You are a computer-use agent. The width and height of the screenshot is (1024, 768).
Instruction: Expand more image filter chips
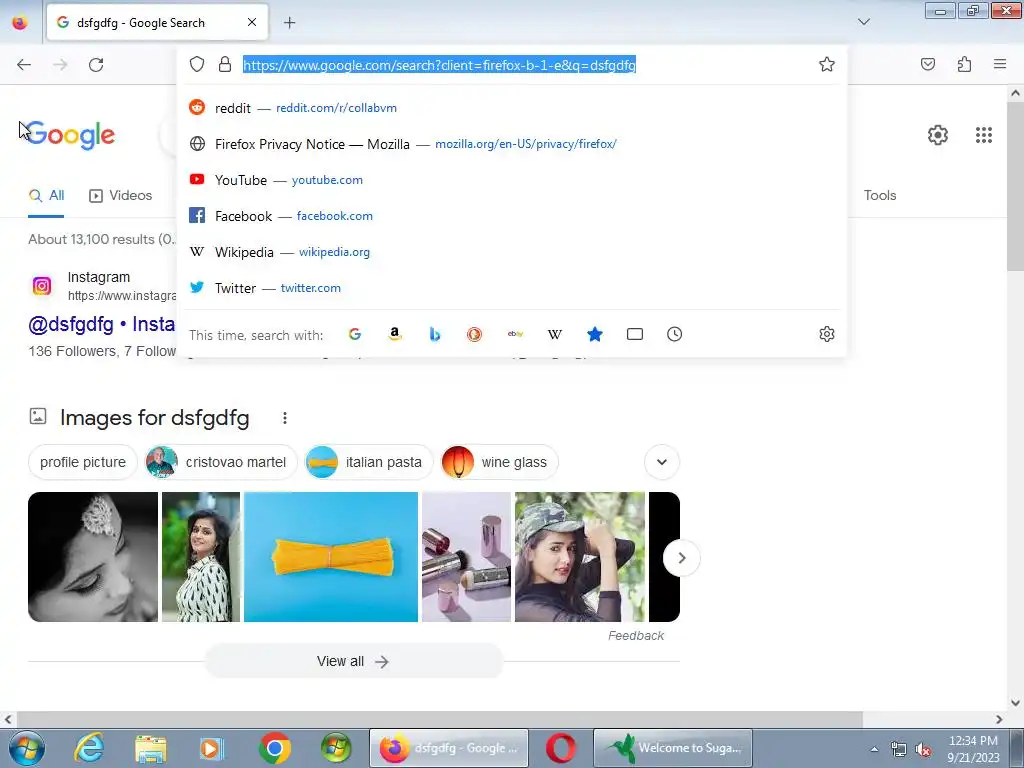coord(662,462)
